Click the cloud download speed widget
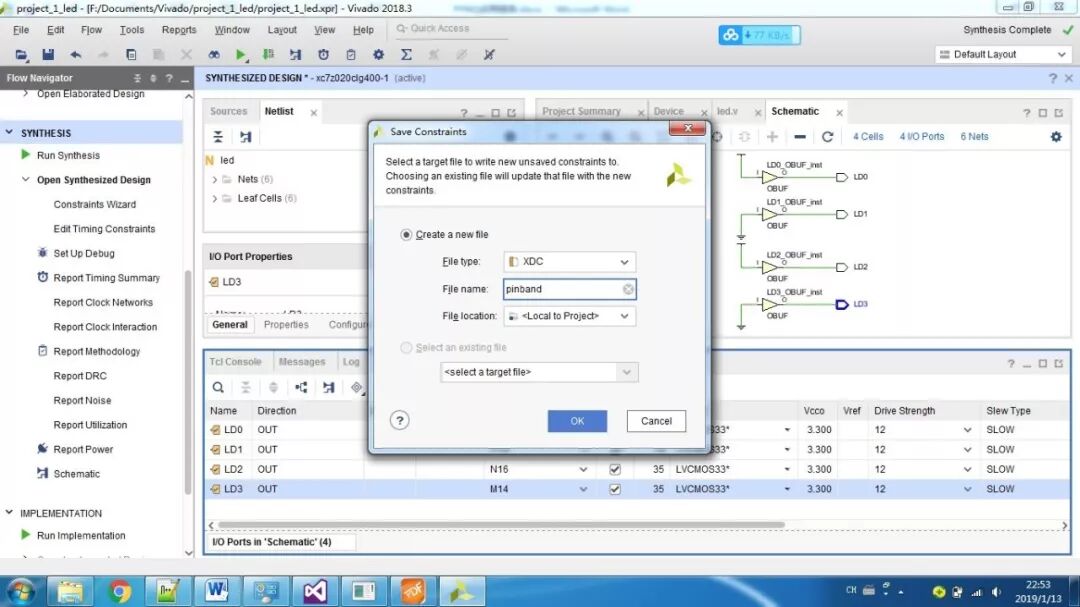Image resolution: width=1080 pixels, height=607 pixels. 759,34
